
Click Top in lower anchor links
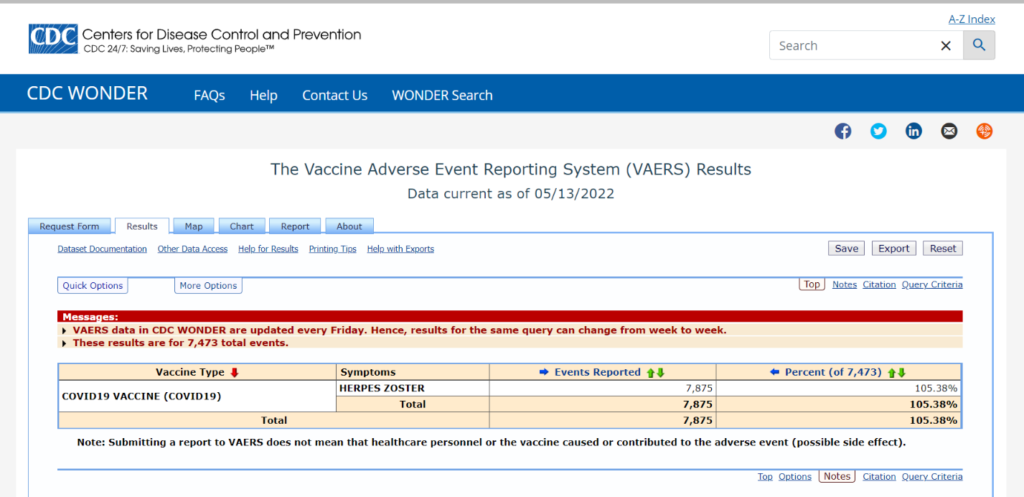[765, 477]
